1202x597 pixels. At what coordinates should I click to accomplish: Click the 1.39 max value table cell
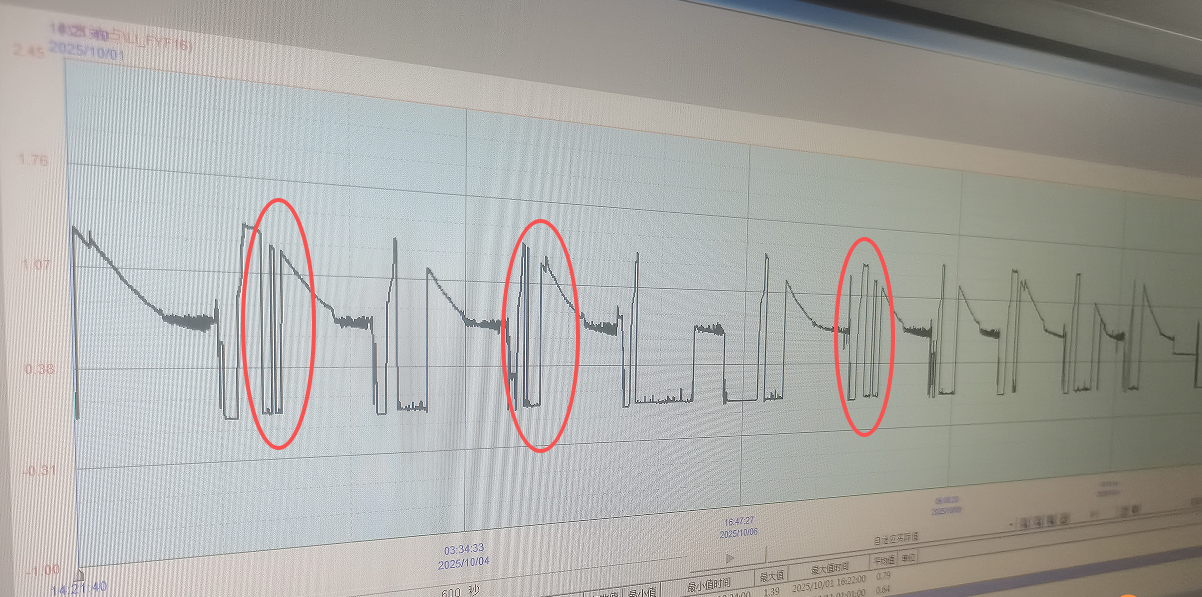tap(770, 592)
